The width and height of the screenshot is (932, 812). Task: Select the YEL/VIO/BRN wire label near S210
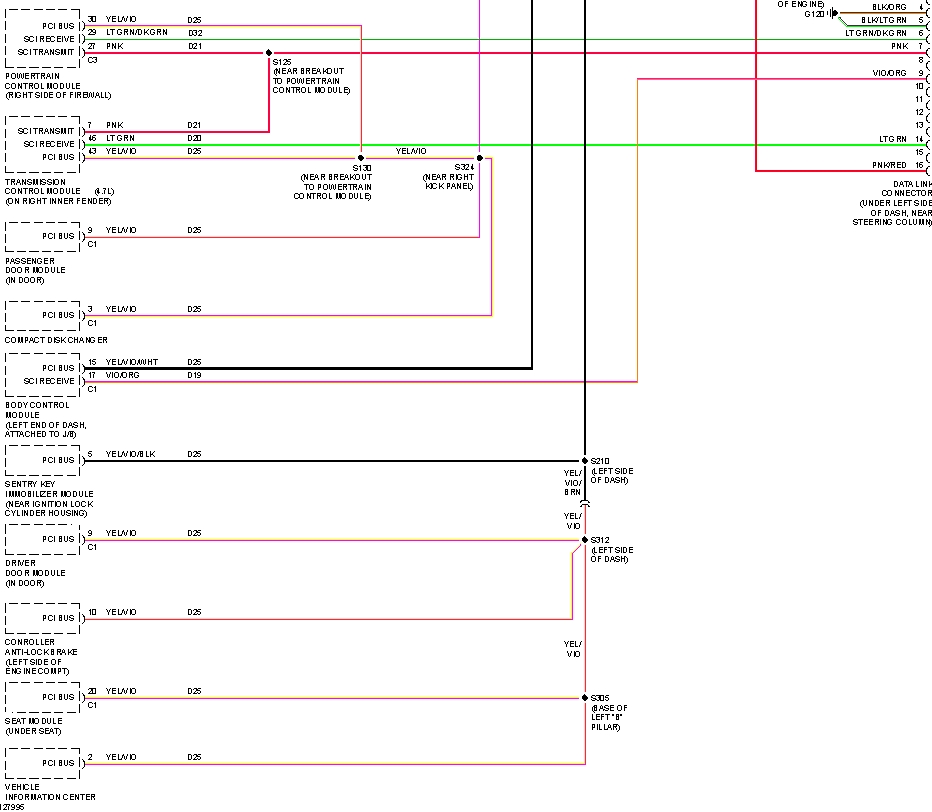coord(572,483)
